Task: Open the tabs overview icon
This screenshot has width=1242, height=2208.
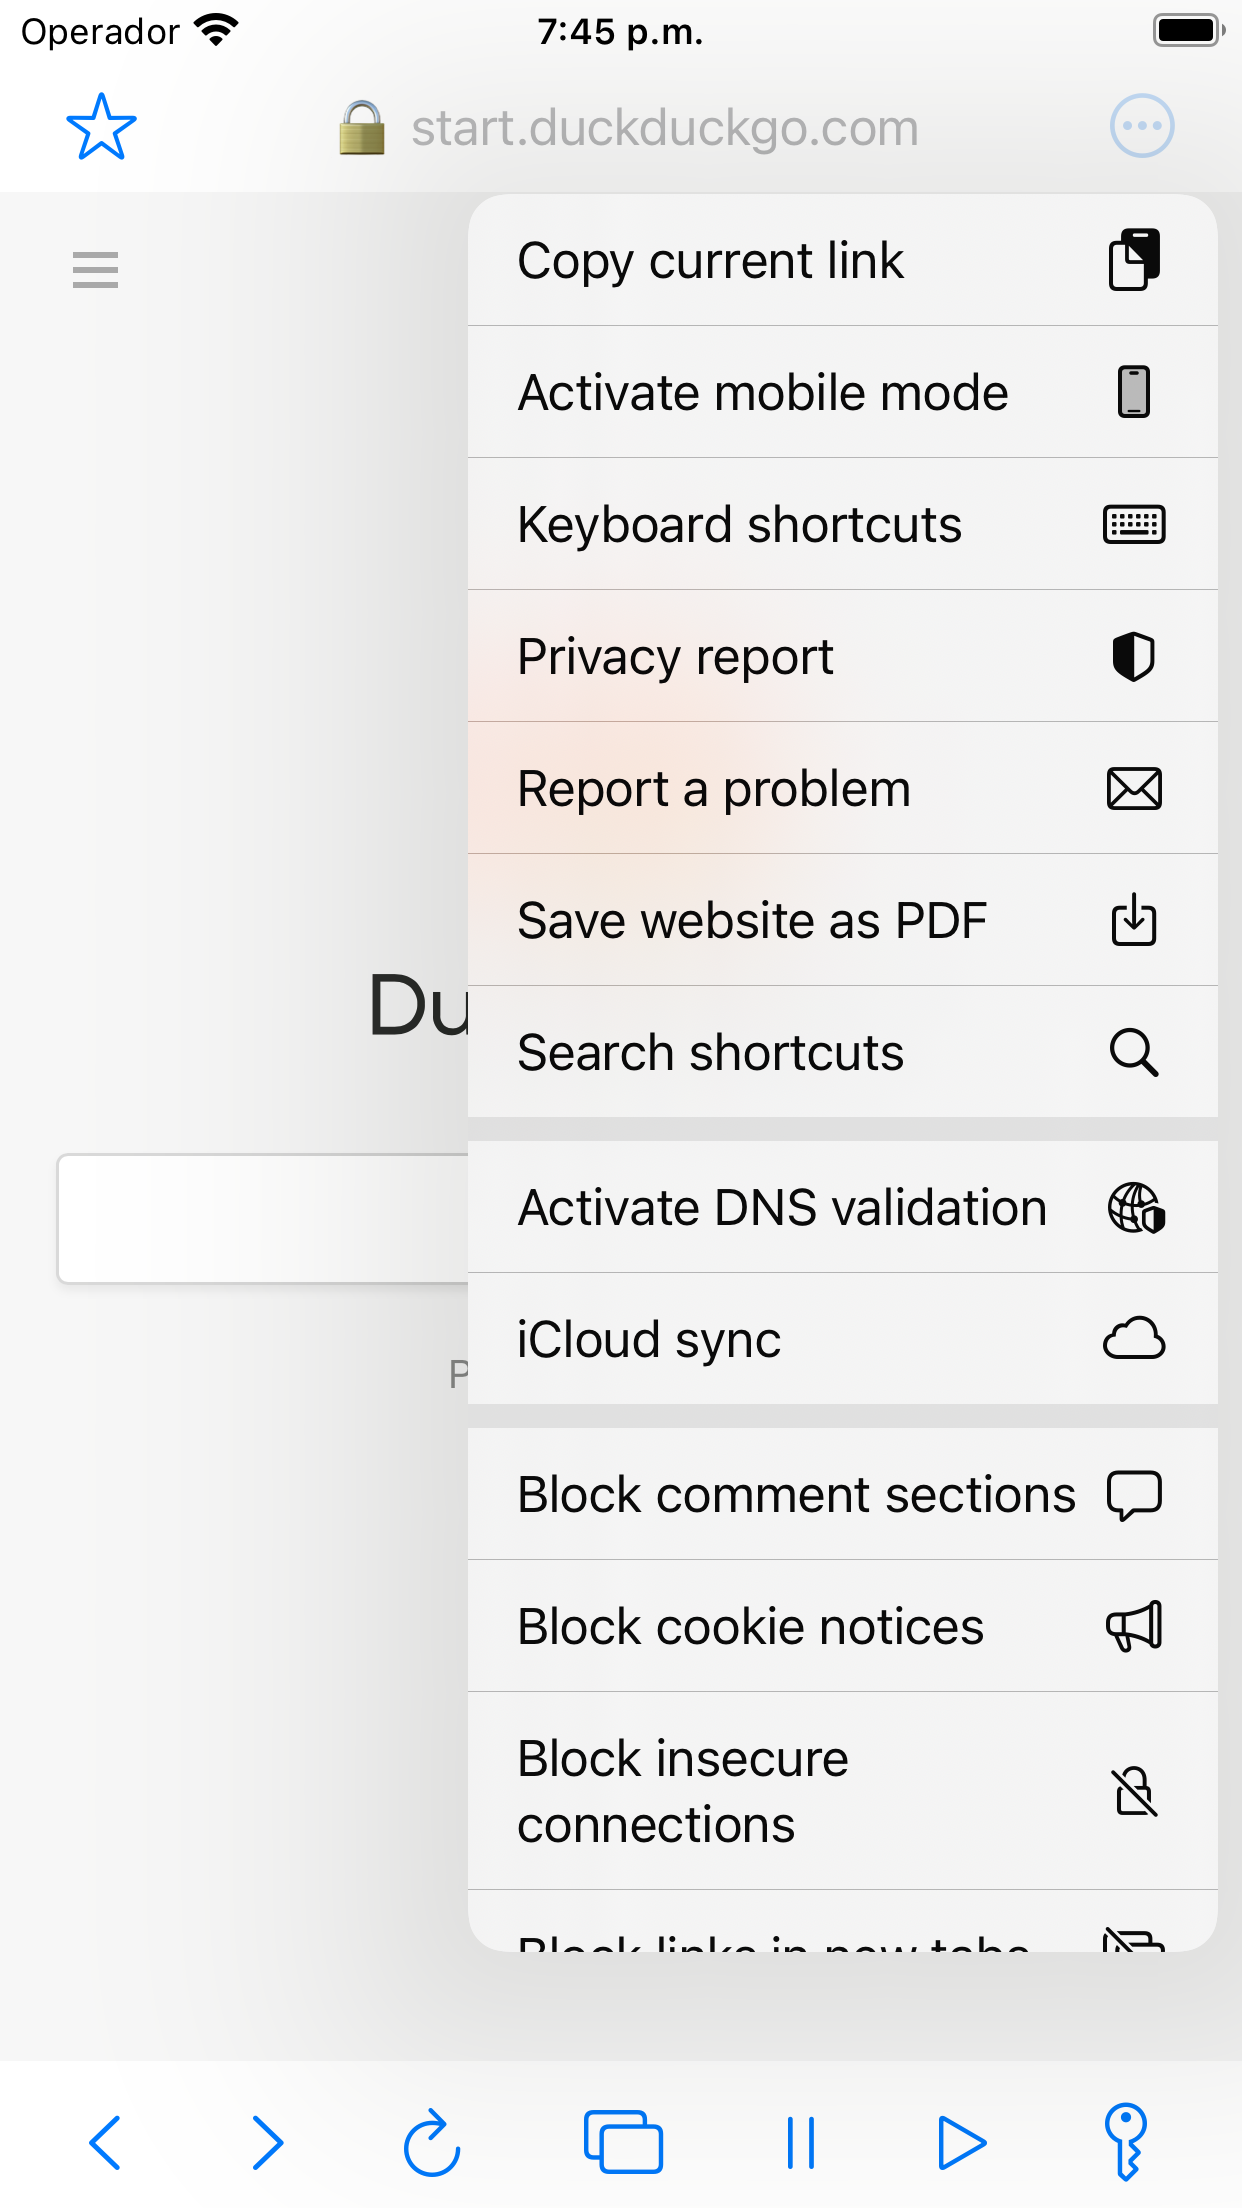Action: (623, 2142)
